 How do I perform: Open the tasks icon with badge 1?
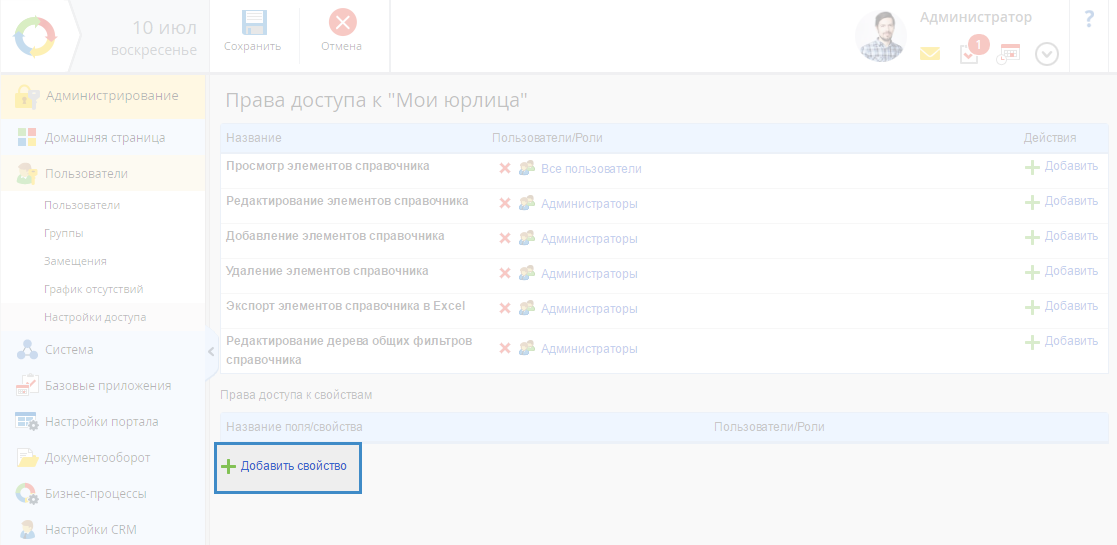coord(970,54)
